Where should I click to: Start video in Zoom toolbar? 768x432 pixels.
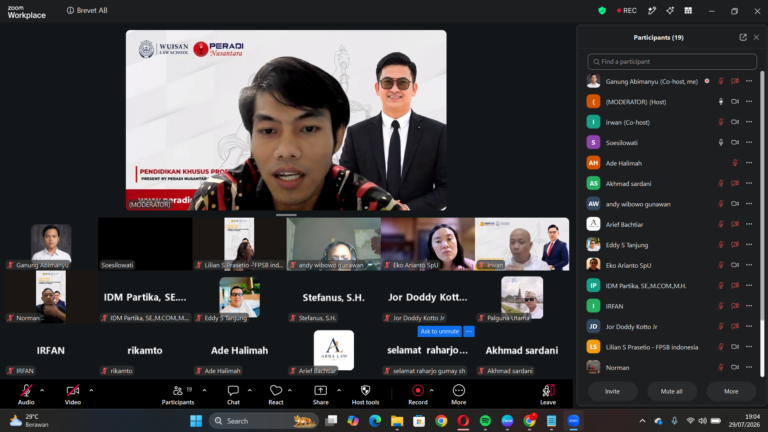(x=72, y=394)
